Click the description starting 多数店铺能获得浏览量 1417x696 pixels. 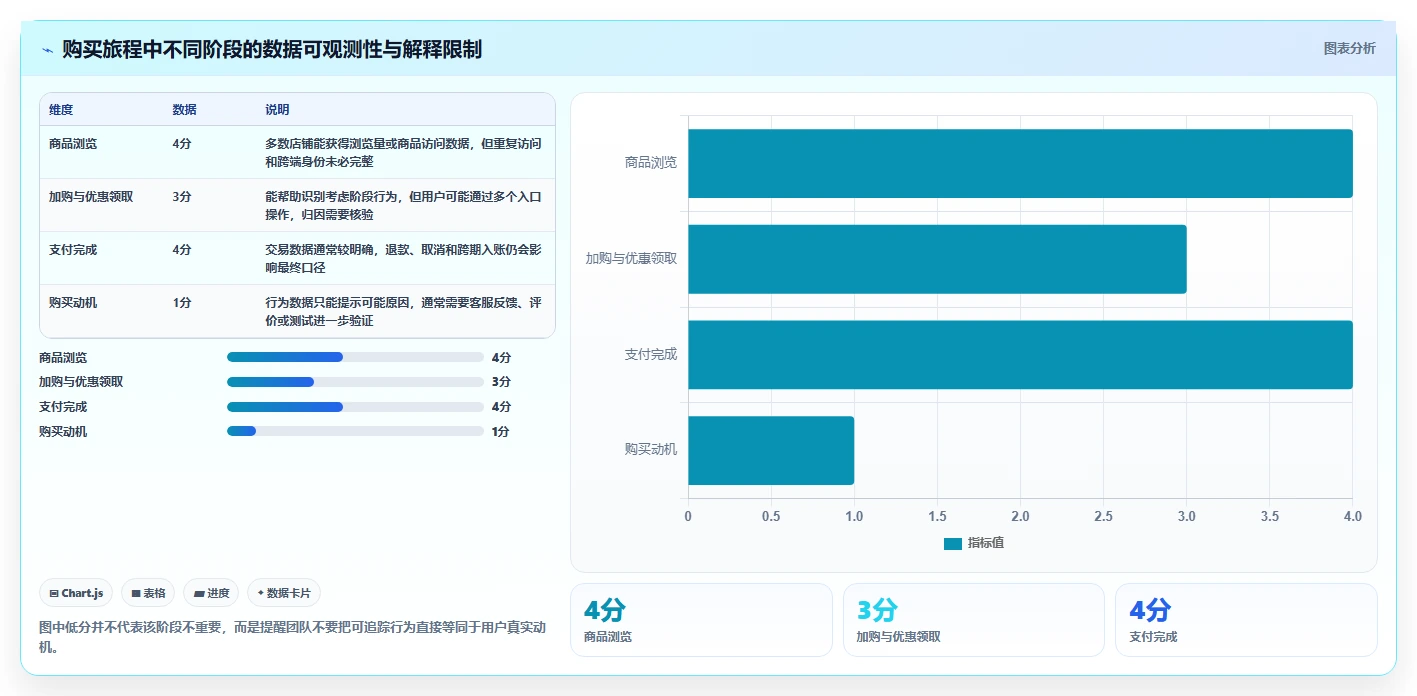pos(404,152)
